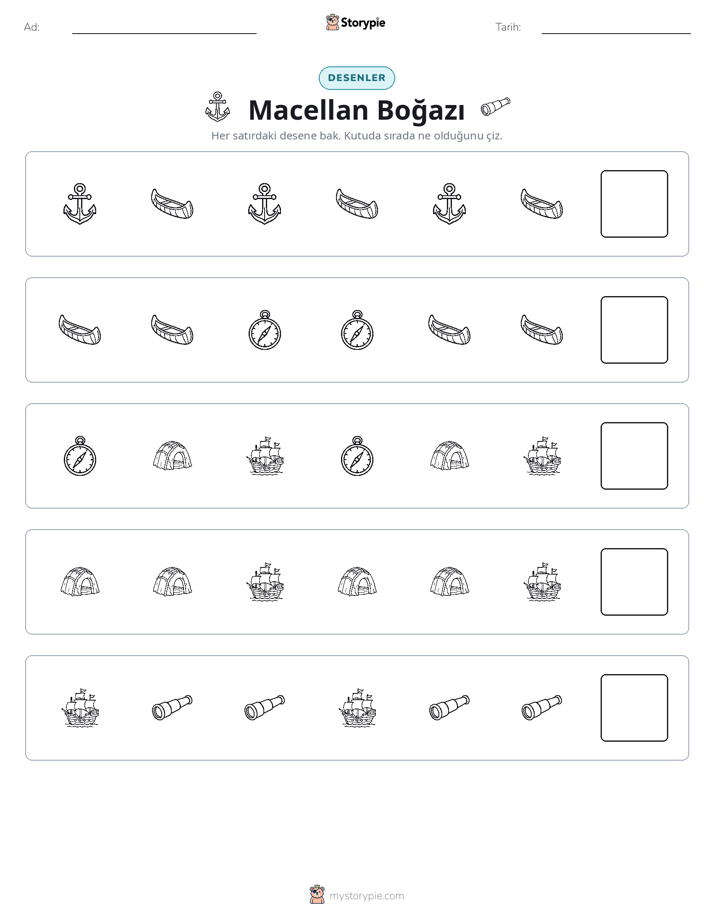Click the last spyglass in row five
Viewport: 714px width, 924px height.
coord(541,708)
